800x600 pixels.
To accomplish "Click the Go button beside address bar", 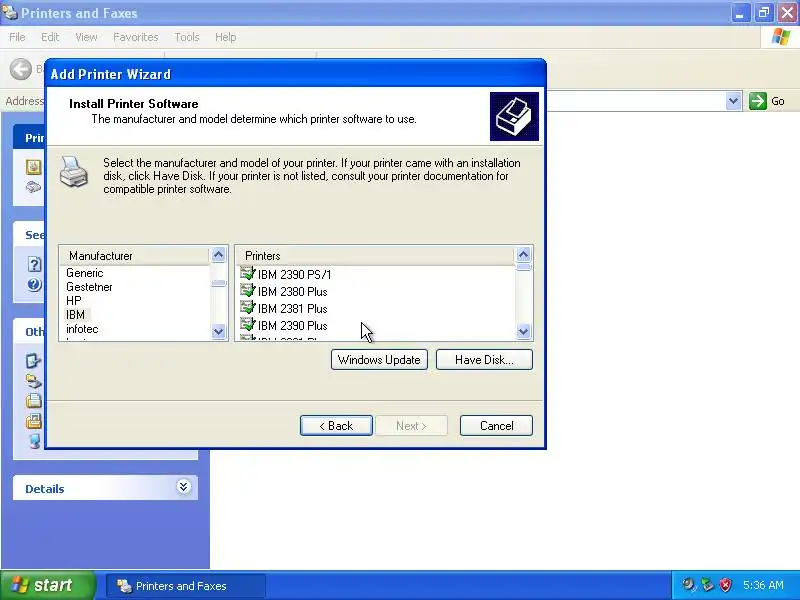I will (x=766, y=101).
